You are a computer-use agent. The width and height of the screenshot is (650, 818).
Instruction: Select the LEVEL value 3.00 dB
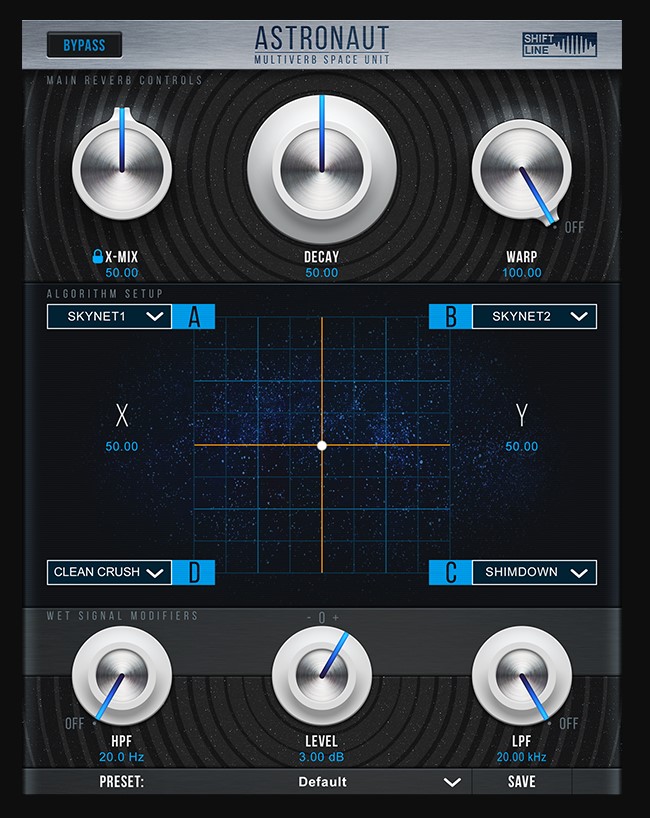click(321, 757)
